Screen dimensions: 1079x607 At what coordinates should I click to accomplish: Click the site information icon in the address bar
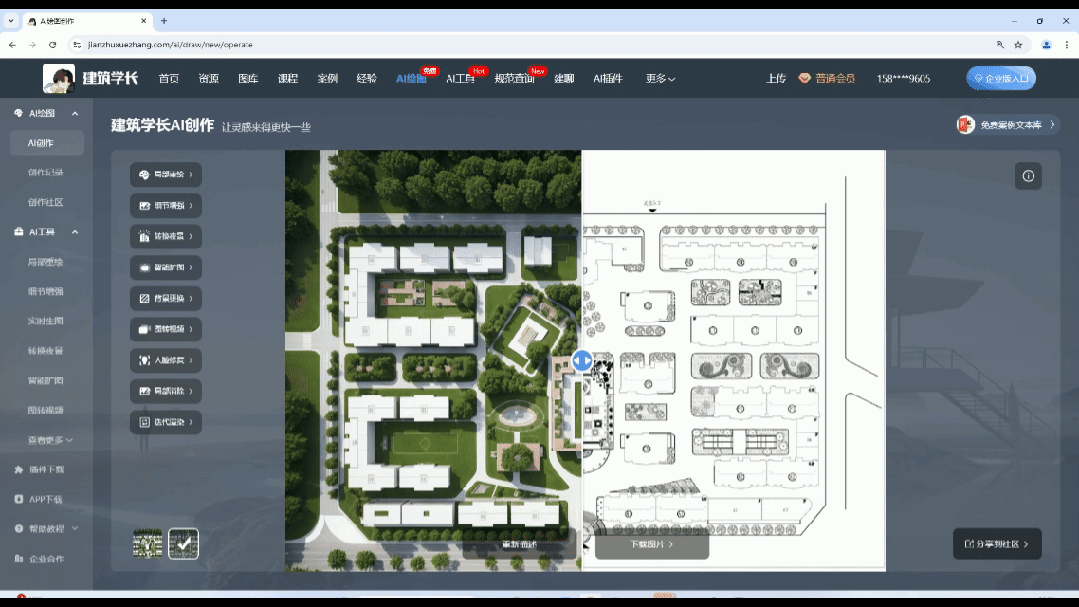tap(77, 45)
